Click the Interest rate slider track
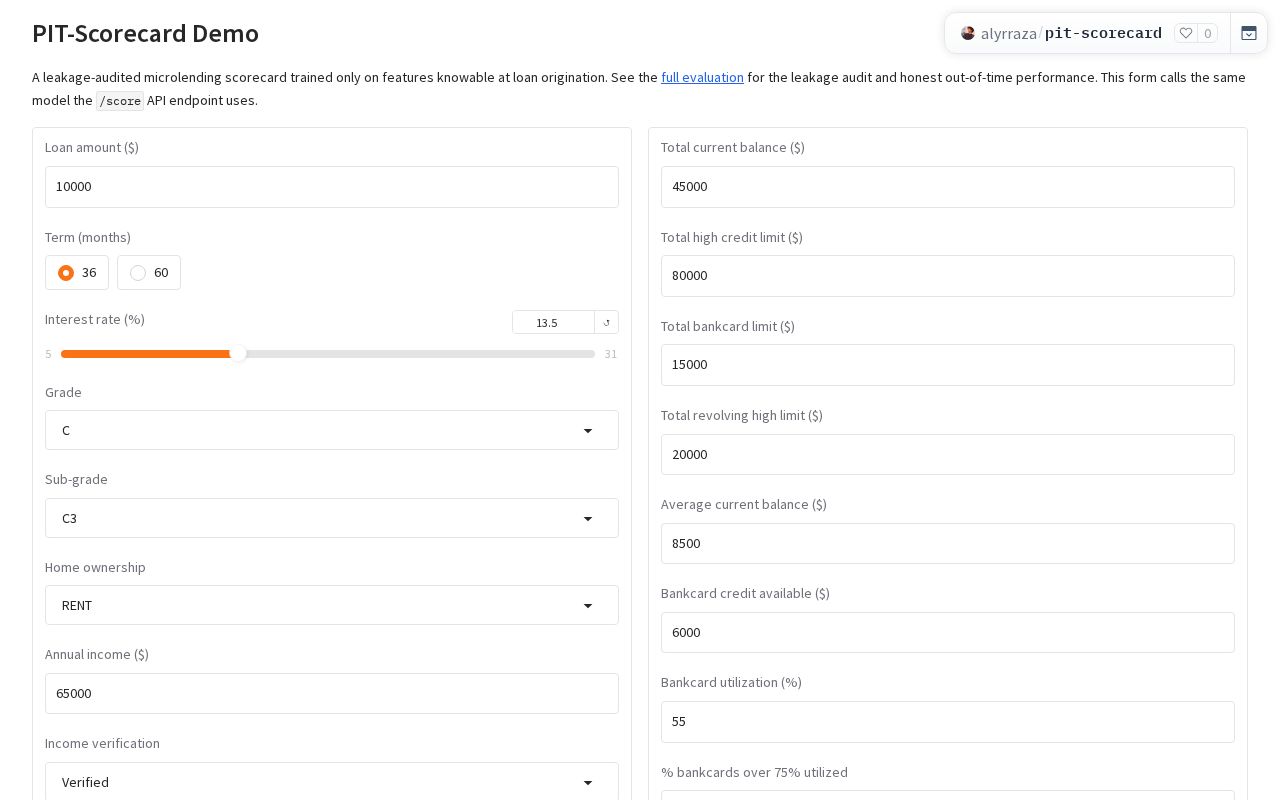Viewport: 1280px width, 800px height. [328, 354]
